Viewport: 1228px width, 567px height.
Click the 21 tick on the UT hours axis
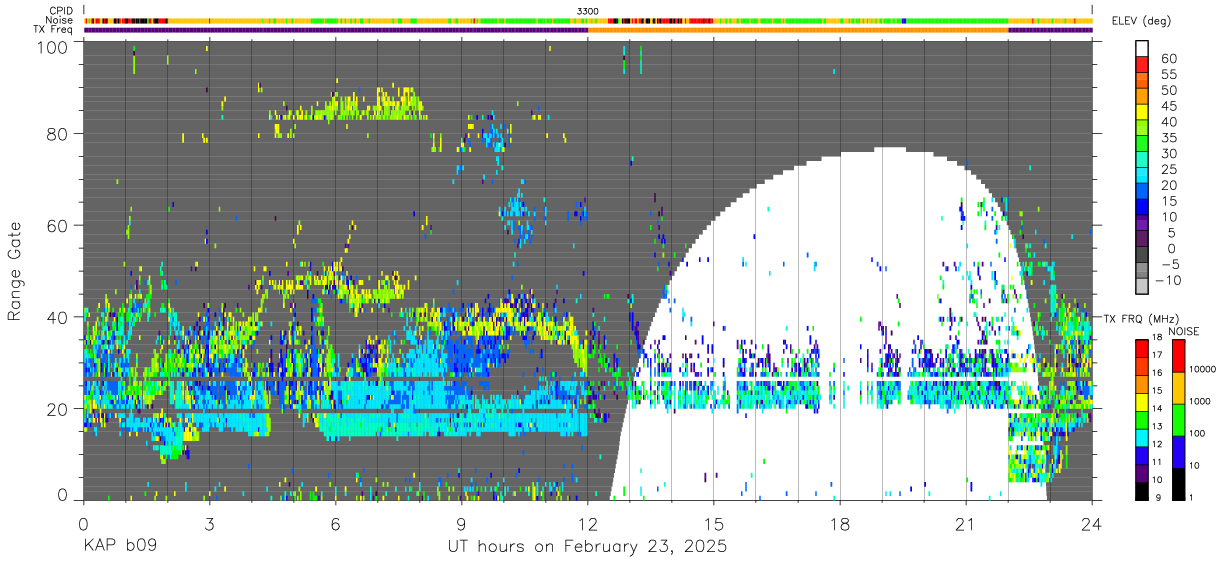pyautogui.click(x=965, y=523)
